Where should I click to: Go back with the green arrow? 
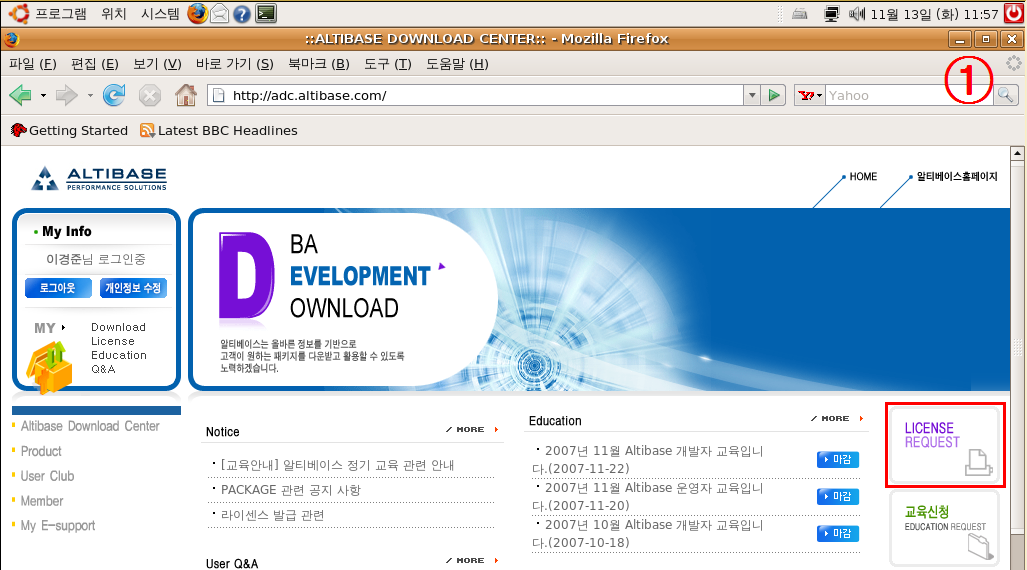(20, 96)
